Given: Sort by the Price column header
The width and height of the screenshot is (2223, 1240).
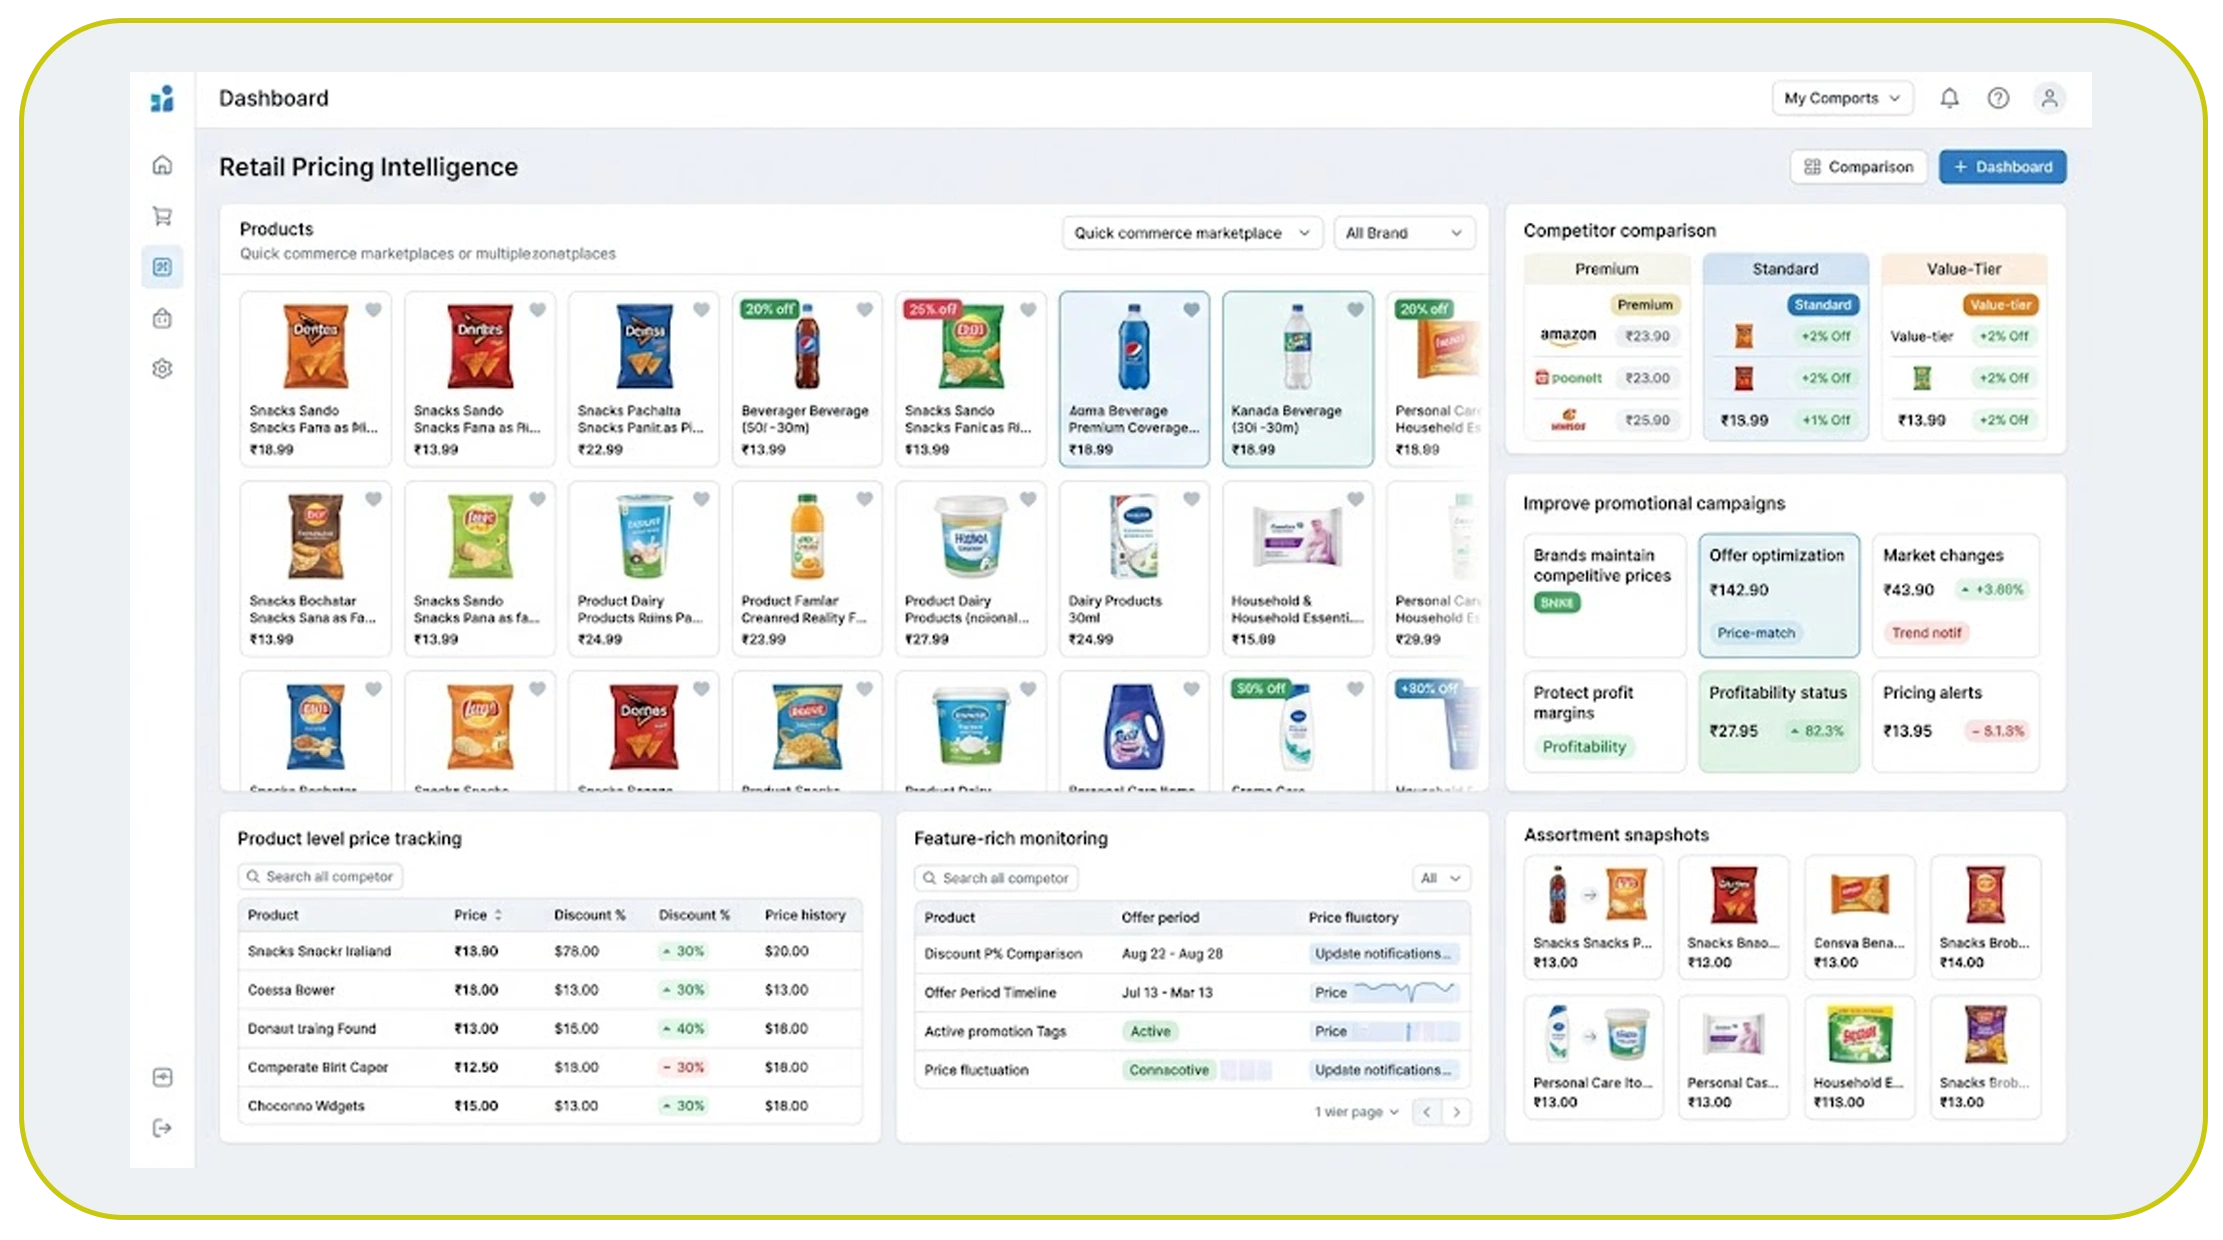Looking at the screenshot, I should coord(477,915).
